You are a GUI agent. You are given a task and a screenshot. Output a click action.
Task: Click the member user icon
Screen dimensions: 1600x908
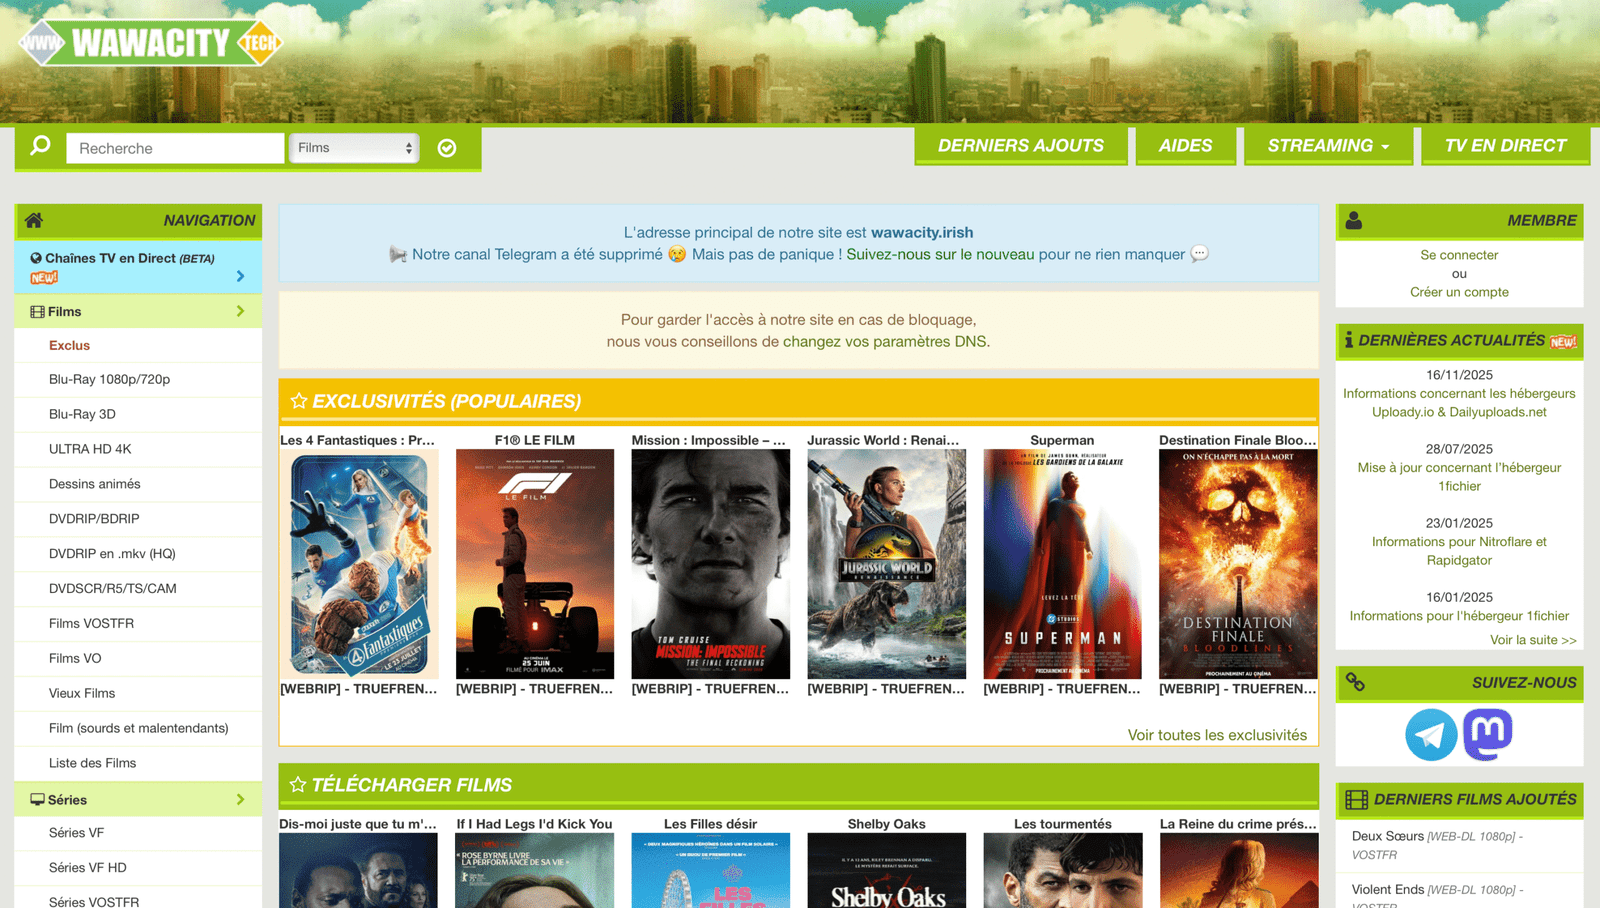[1354, 220]
